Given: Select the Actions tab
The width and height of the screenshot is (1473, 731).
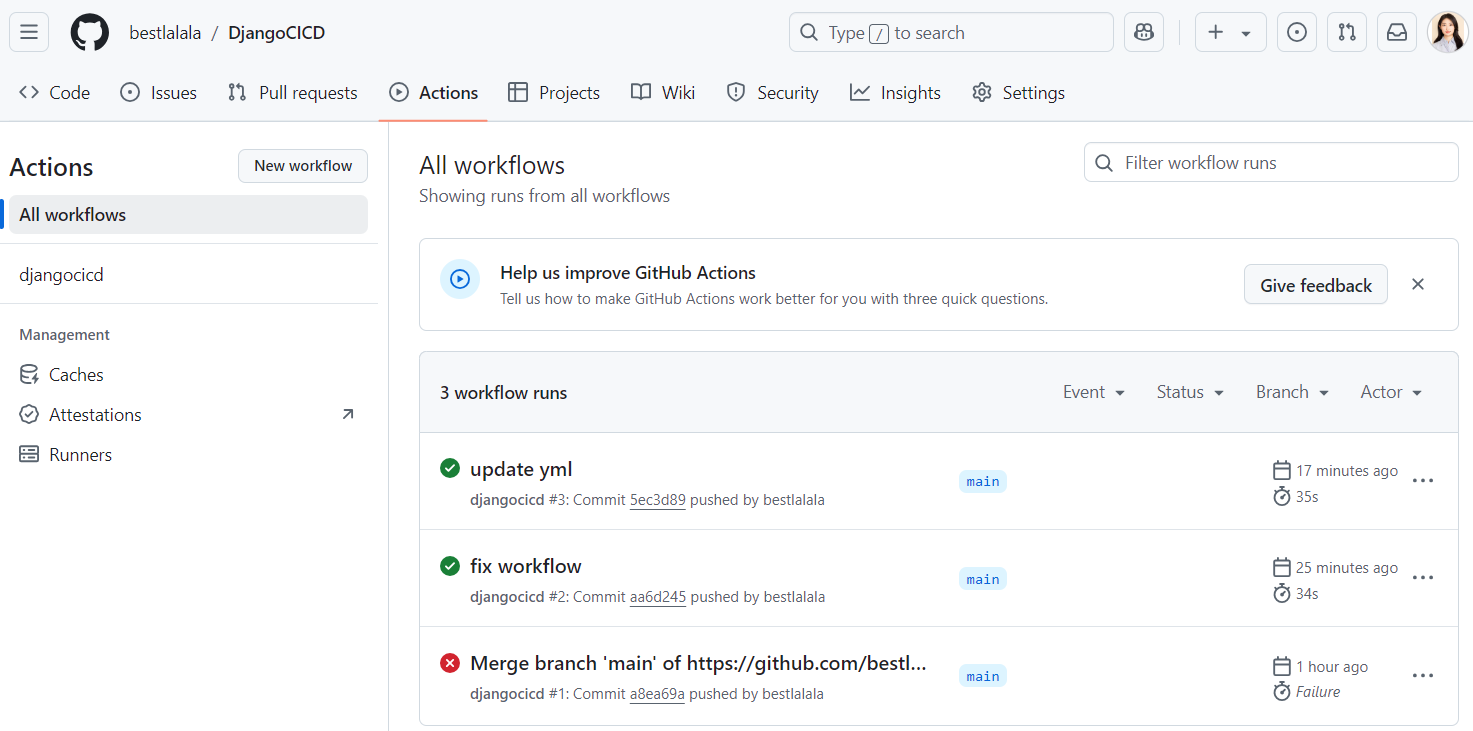Looking at the screenshot, I should [x=434, y=93].
